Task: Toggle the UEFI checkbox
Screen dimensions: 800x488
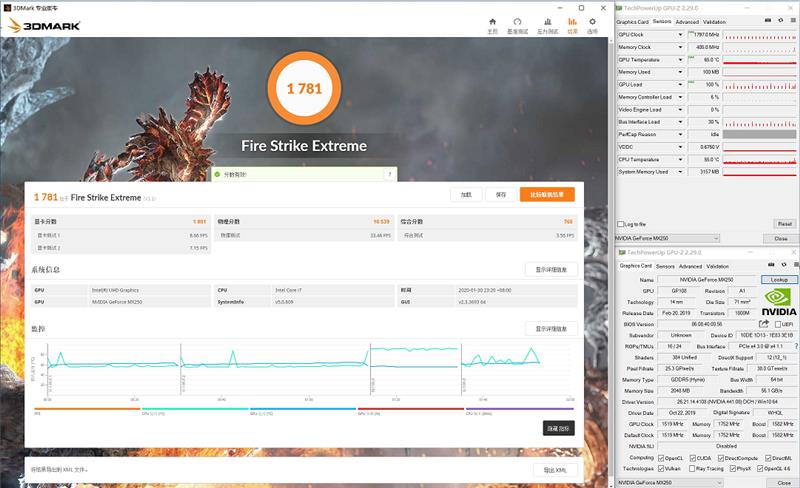Action: coord(780,323)
